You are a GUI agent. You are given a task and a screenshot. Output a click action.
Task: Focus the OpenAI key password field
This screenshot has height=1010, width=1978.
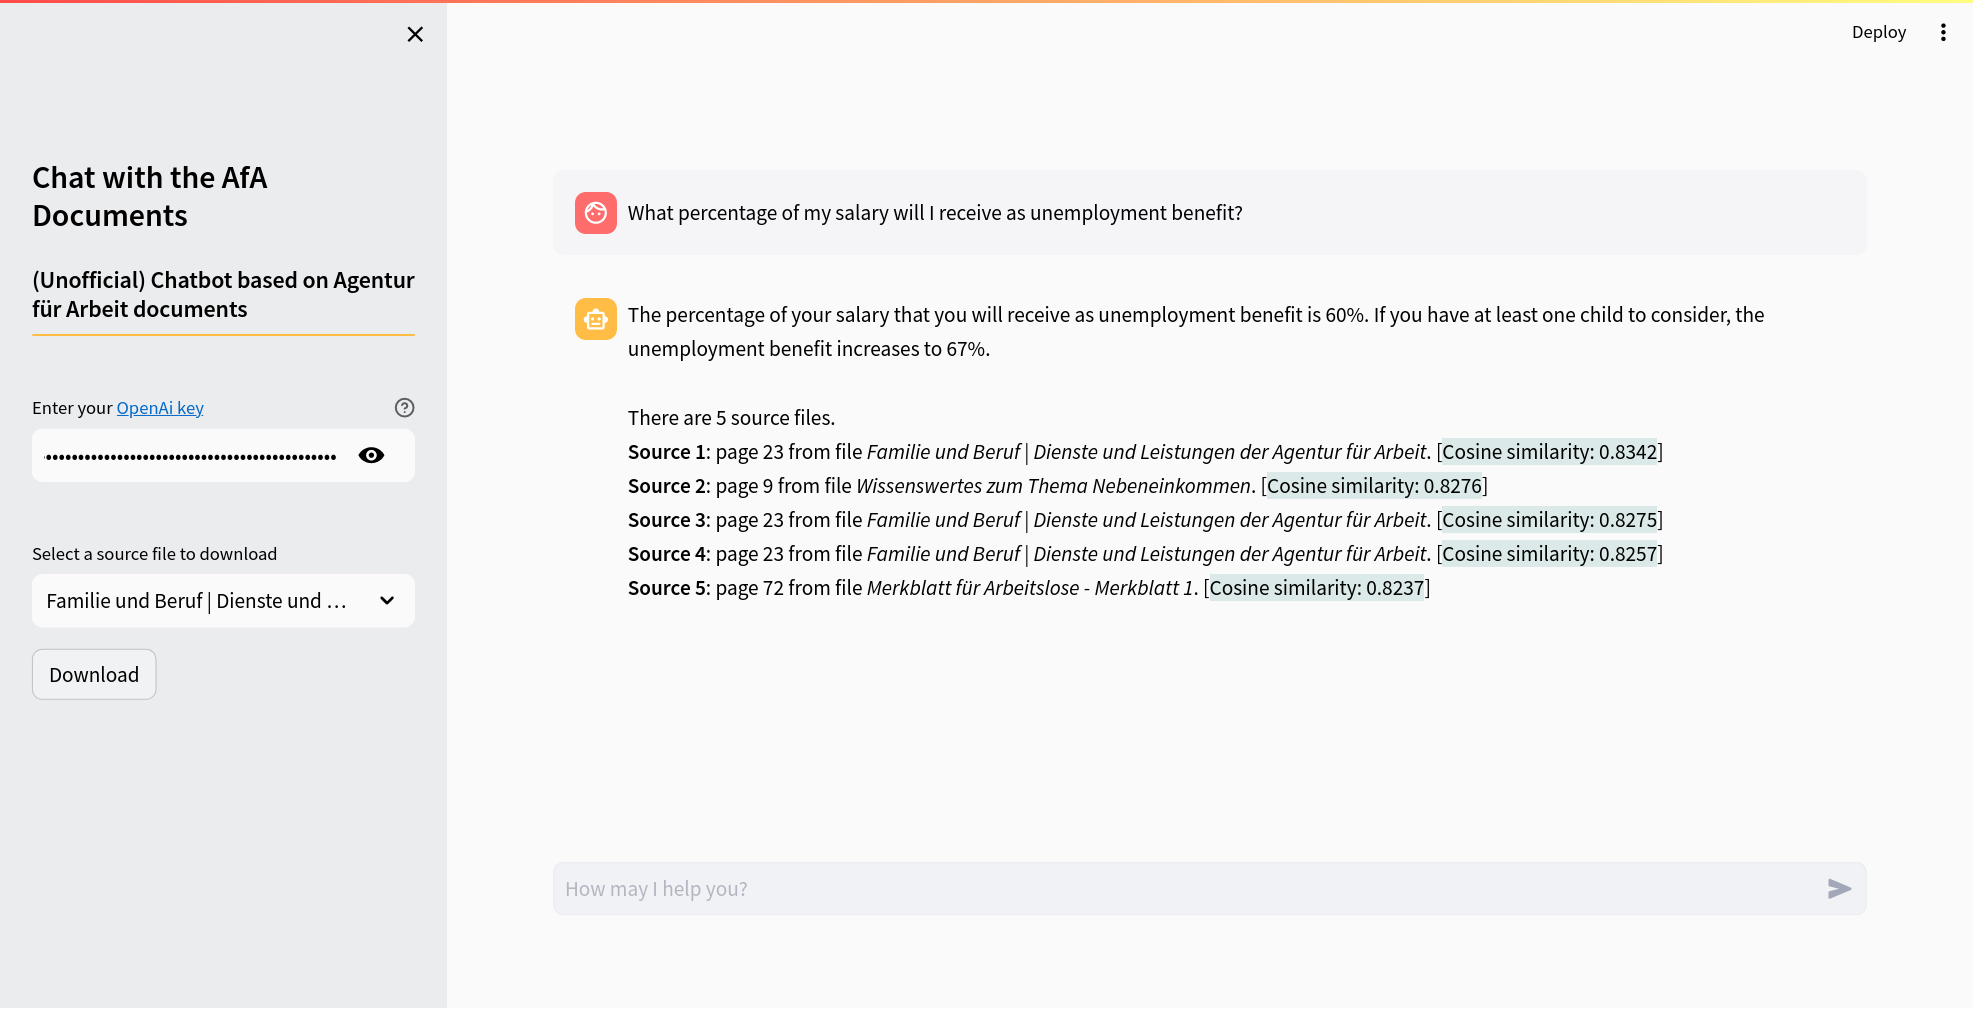[190, 456]
